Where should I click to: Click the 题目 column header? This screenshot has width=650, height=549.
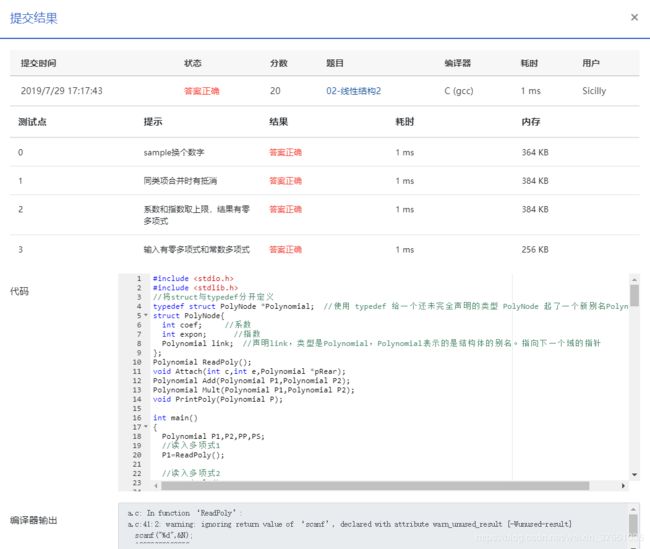click(335, 63)
